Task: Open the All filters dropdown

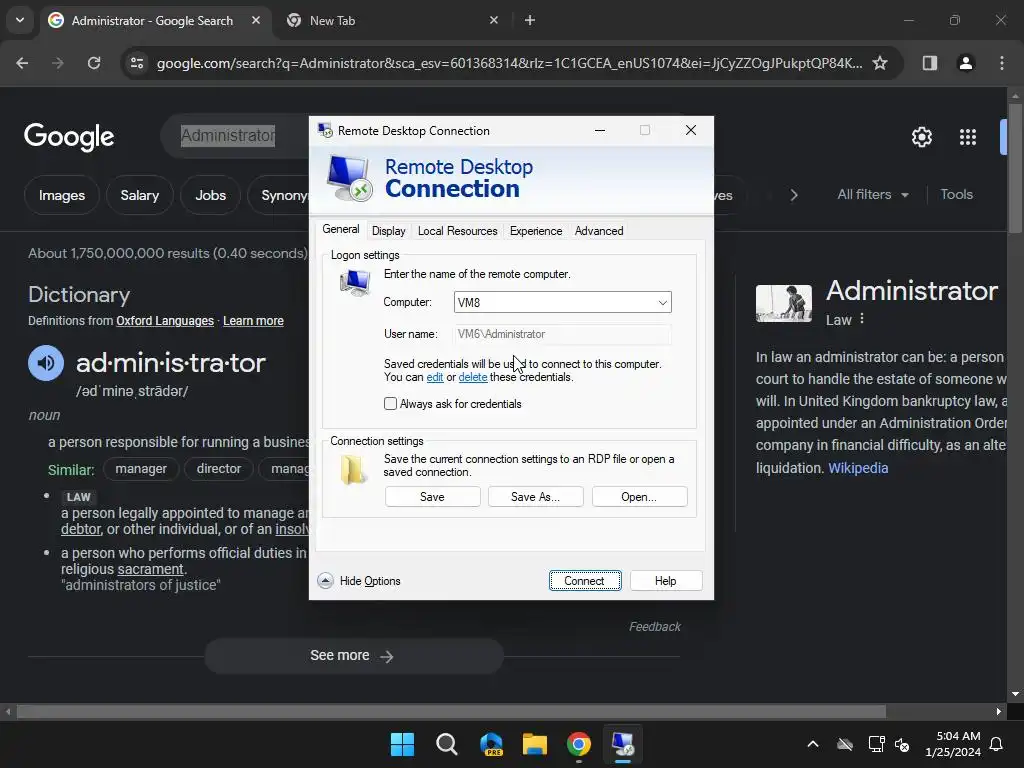Action: coord(872,195)
